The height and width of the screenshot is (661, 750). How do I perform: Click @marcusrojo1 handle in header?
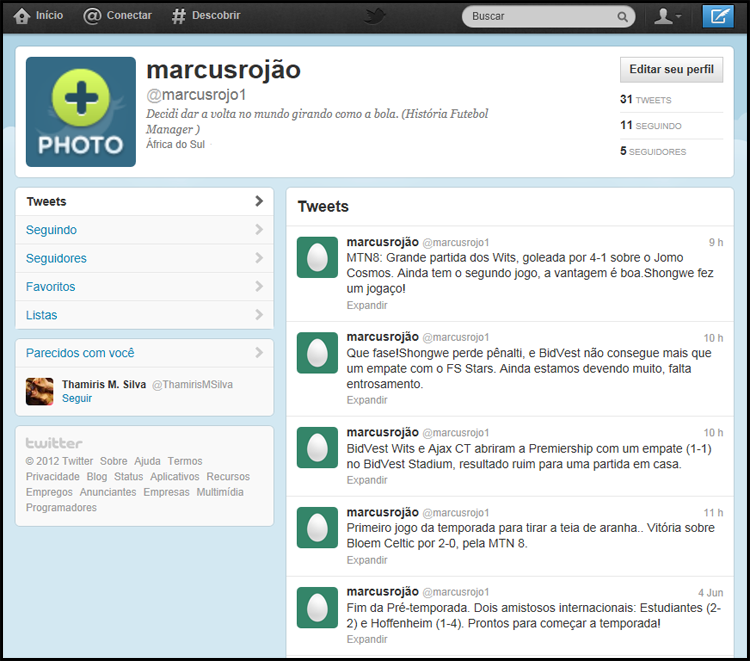click(196, 95)
